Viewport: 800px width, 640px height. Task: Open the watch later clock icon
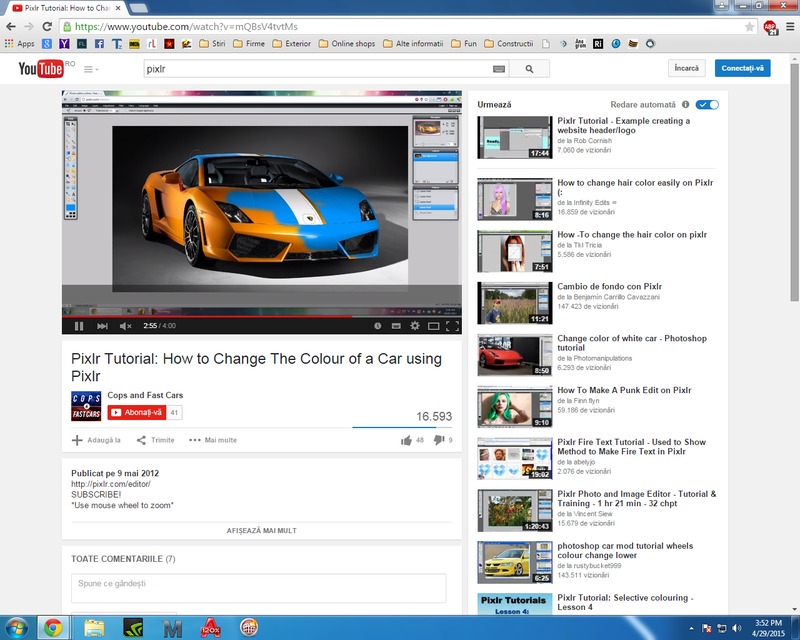pos(378,326)
